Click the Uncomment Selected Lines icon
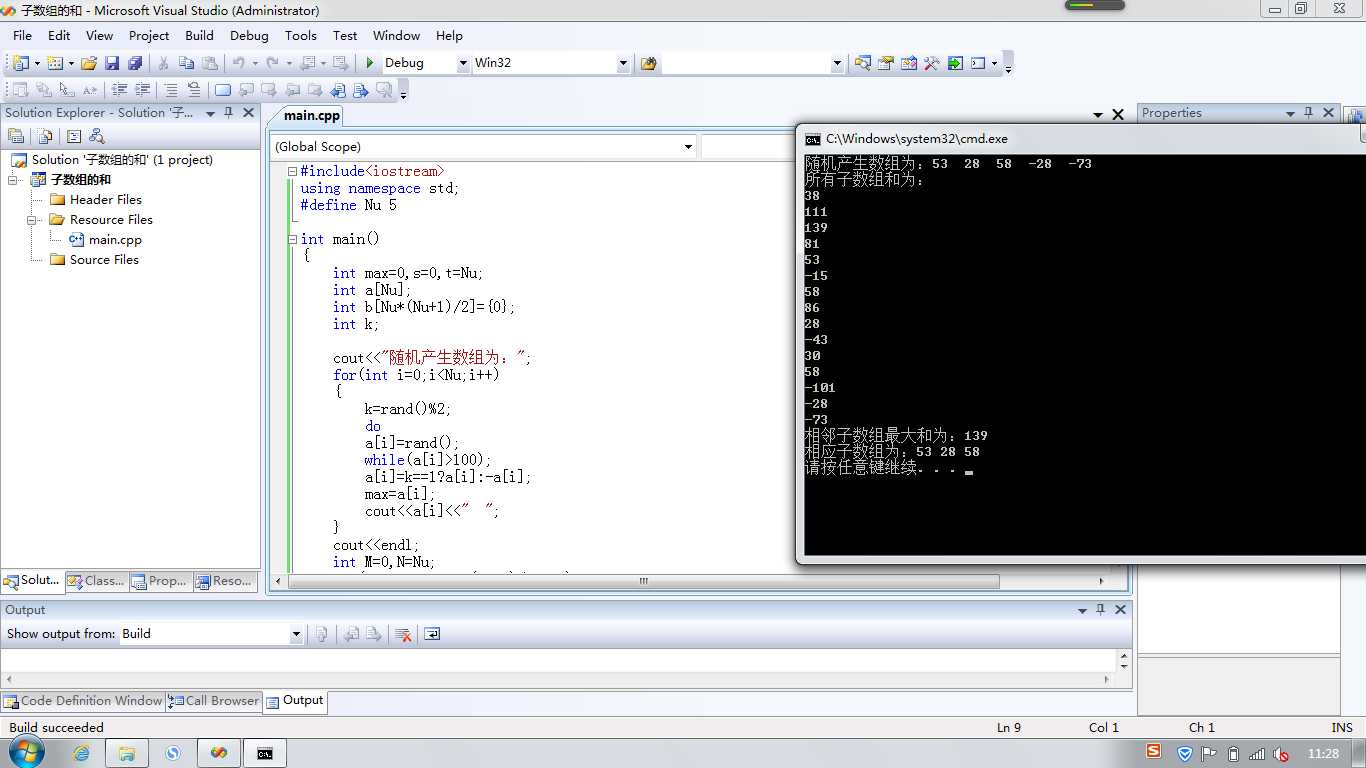This screenshot has height=768, width=1366. (194, 90)
